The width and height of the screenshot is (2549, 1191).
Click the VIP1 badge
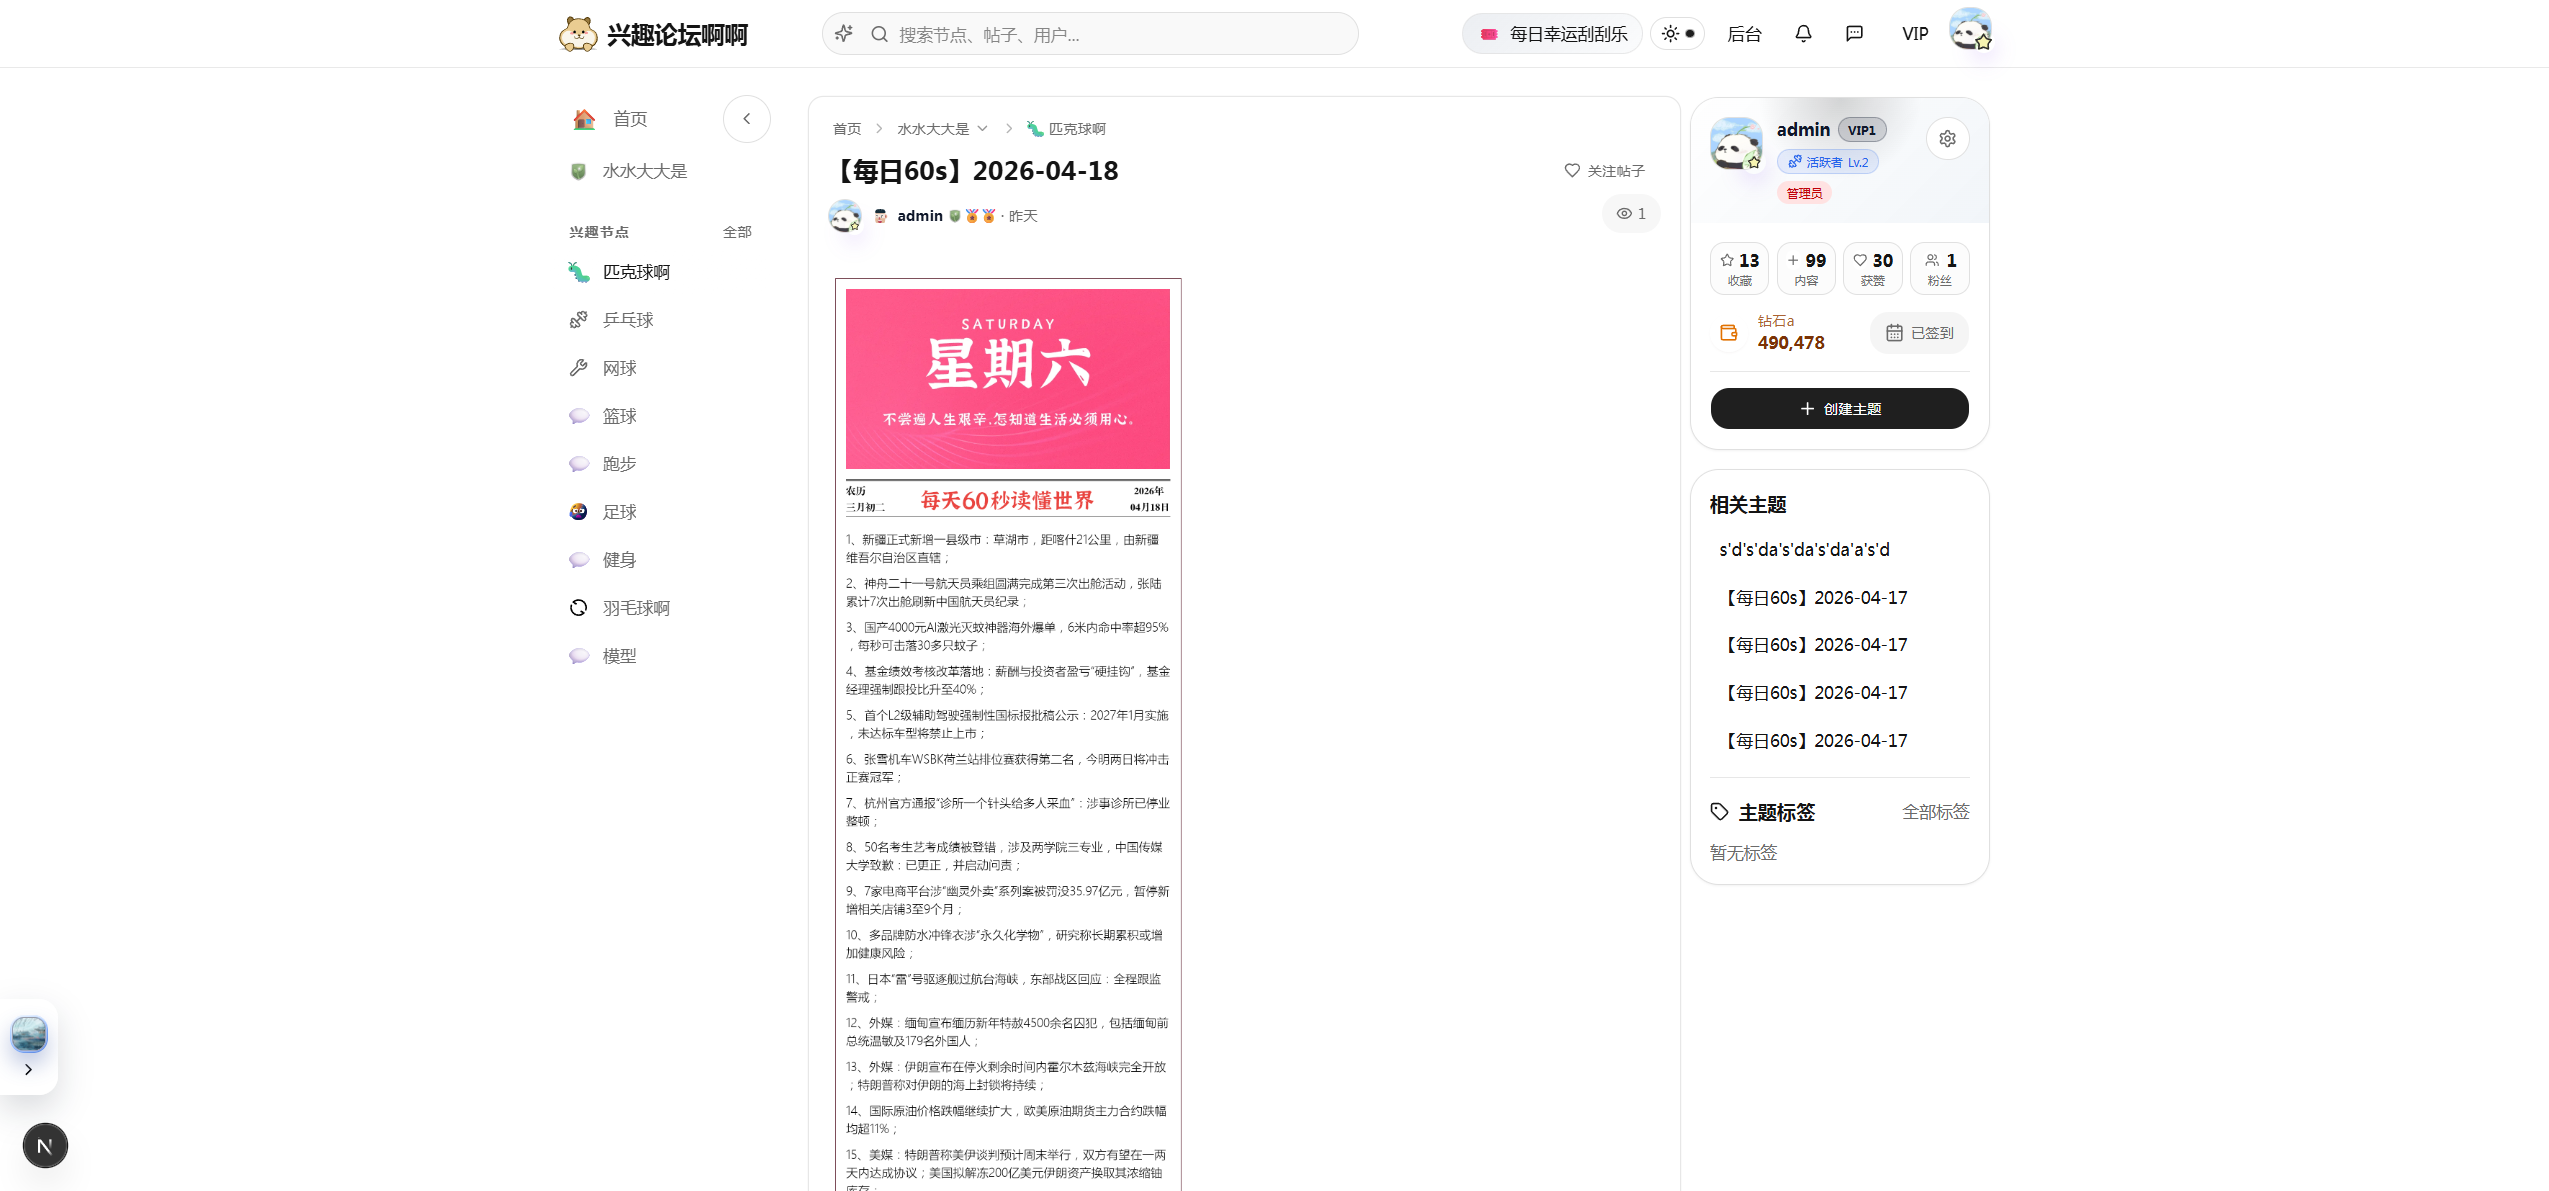click(x=1862, y=130)
